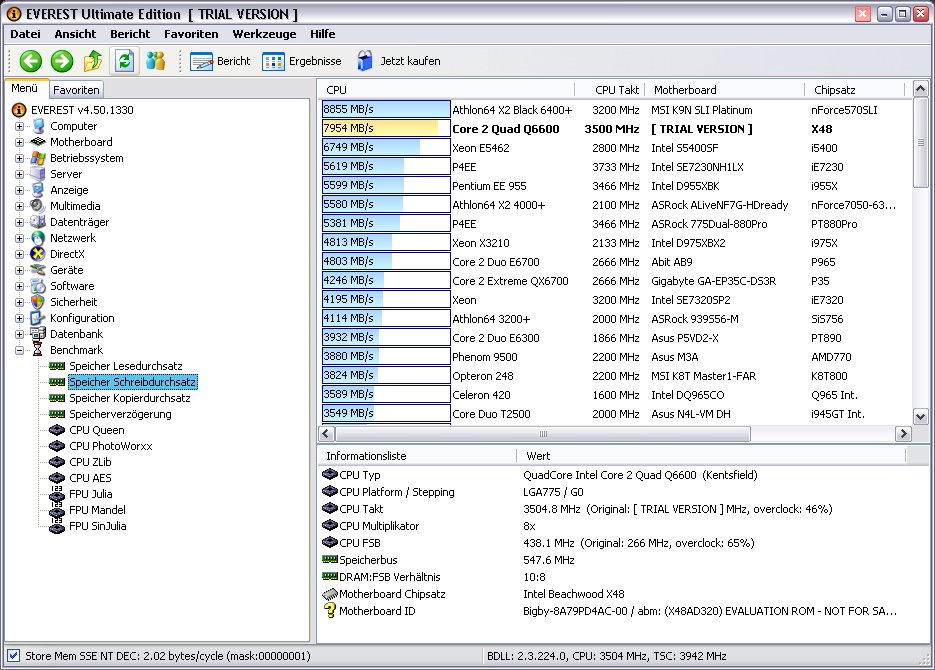Viewport: 935px width, 670px height.
Task: Open Ergebnisse from the toolbar
Action: [x=302, y=61]
